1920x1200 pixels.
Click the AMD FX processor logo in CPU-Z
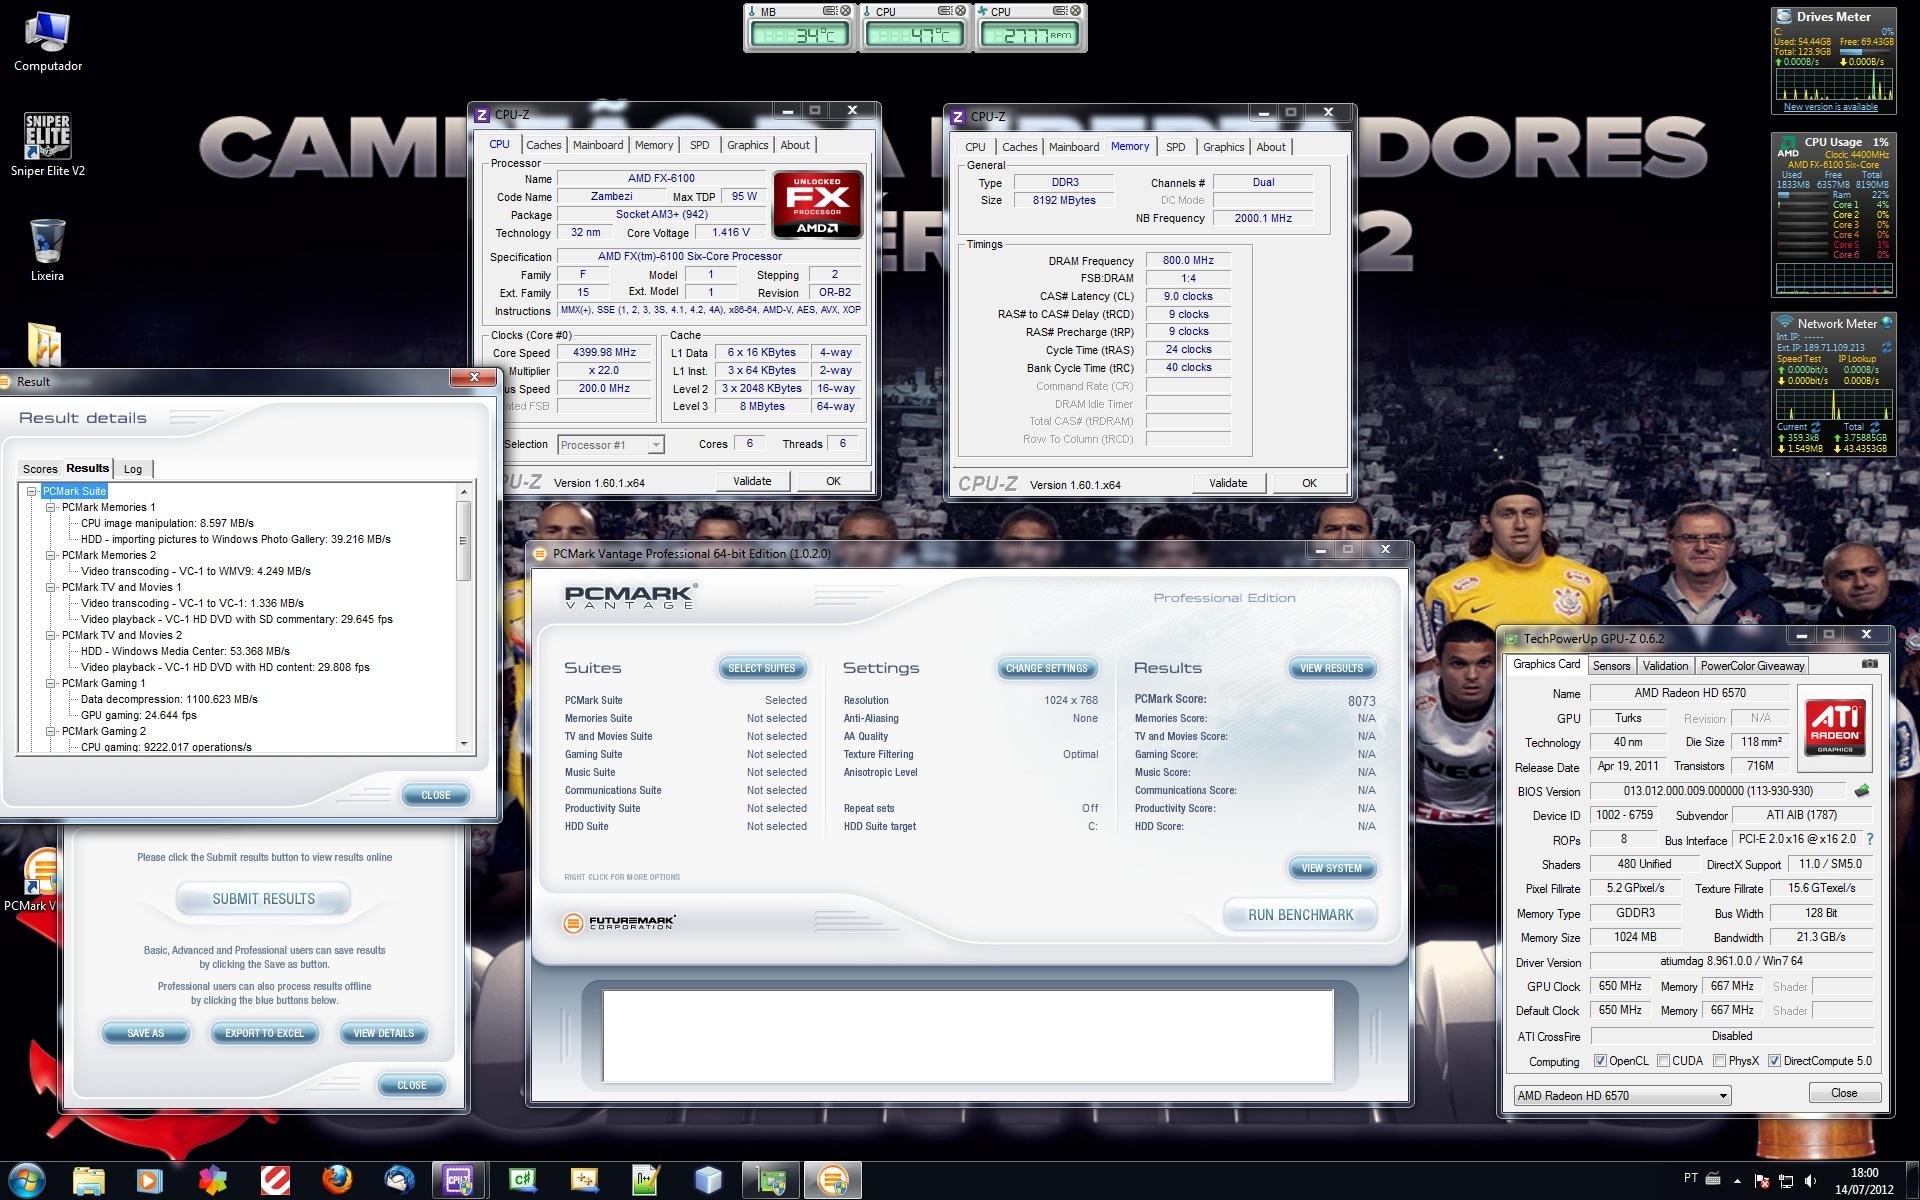click(817, 205)
